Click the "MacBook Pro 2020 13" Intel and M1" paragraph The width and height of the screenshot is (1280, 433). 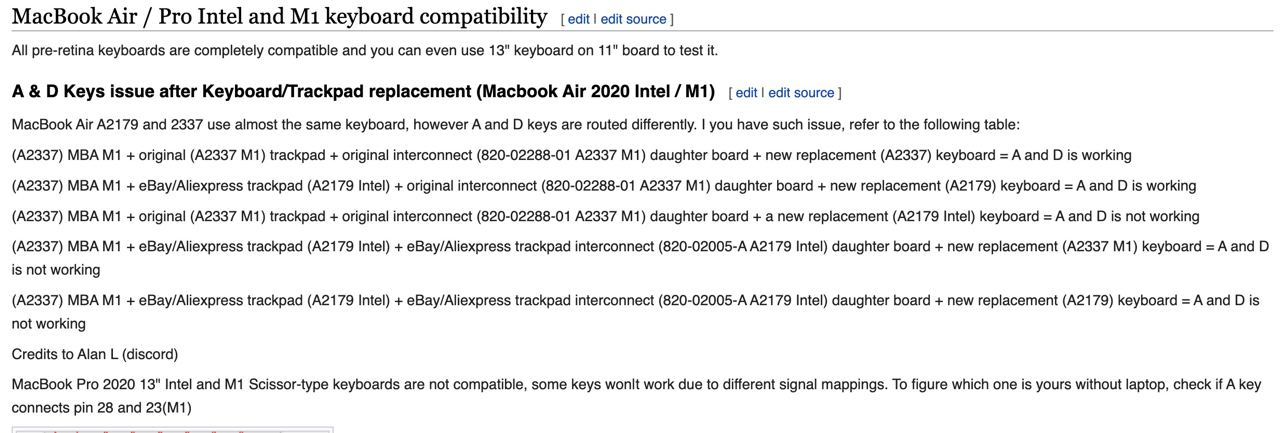pos(637,396)
